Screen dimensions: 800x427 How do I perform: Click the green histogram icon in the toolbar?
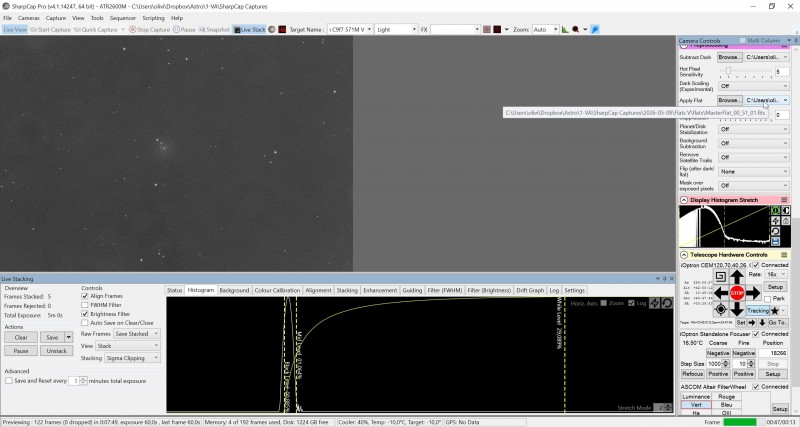point(565,30)
